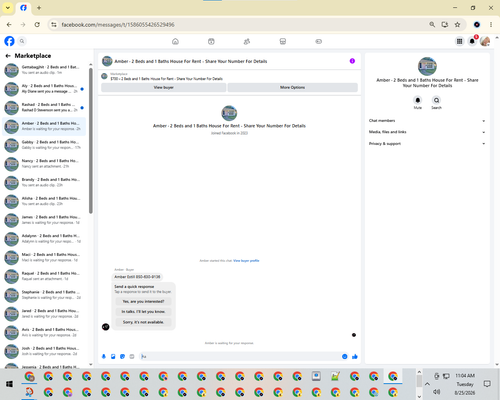Click the Chrome address bar URL
The height and width of the screenshot is (400, 500).
[x=118, y=25]
